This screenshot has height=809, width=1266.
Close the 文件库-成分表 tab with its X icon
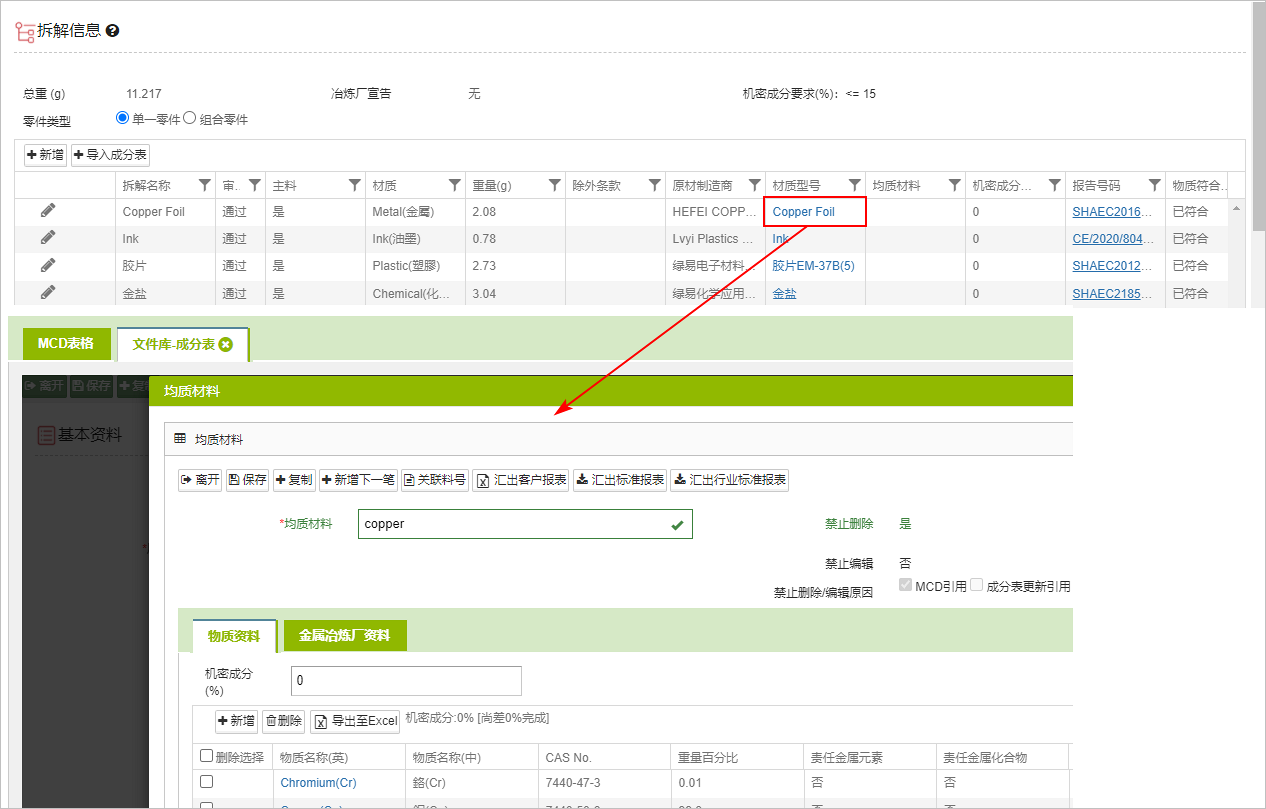click(226, 344)
